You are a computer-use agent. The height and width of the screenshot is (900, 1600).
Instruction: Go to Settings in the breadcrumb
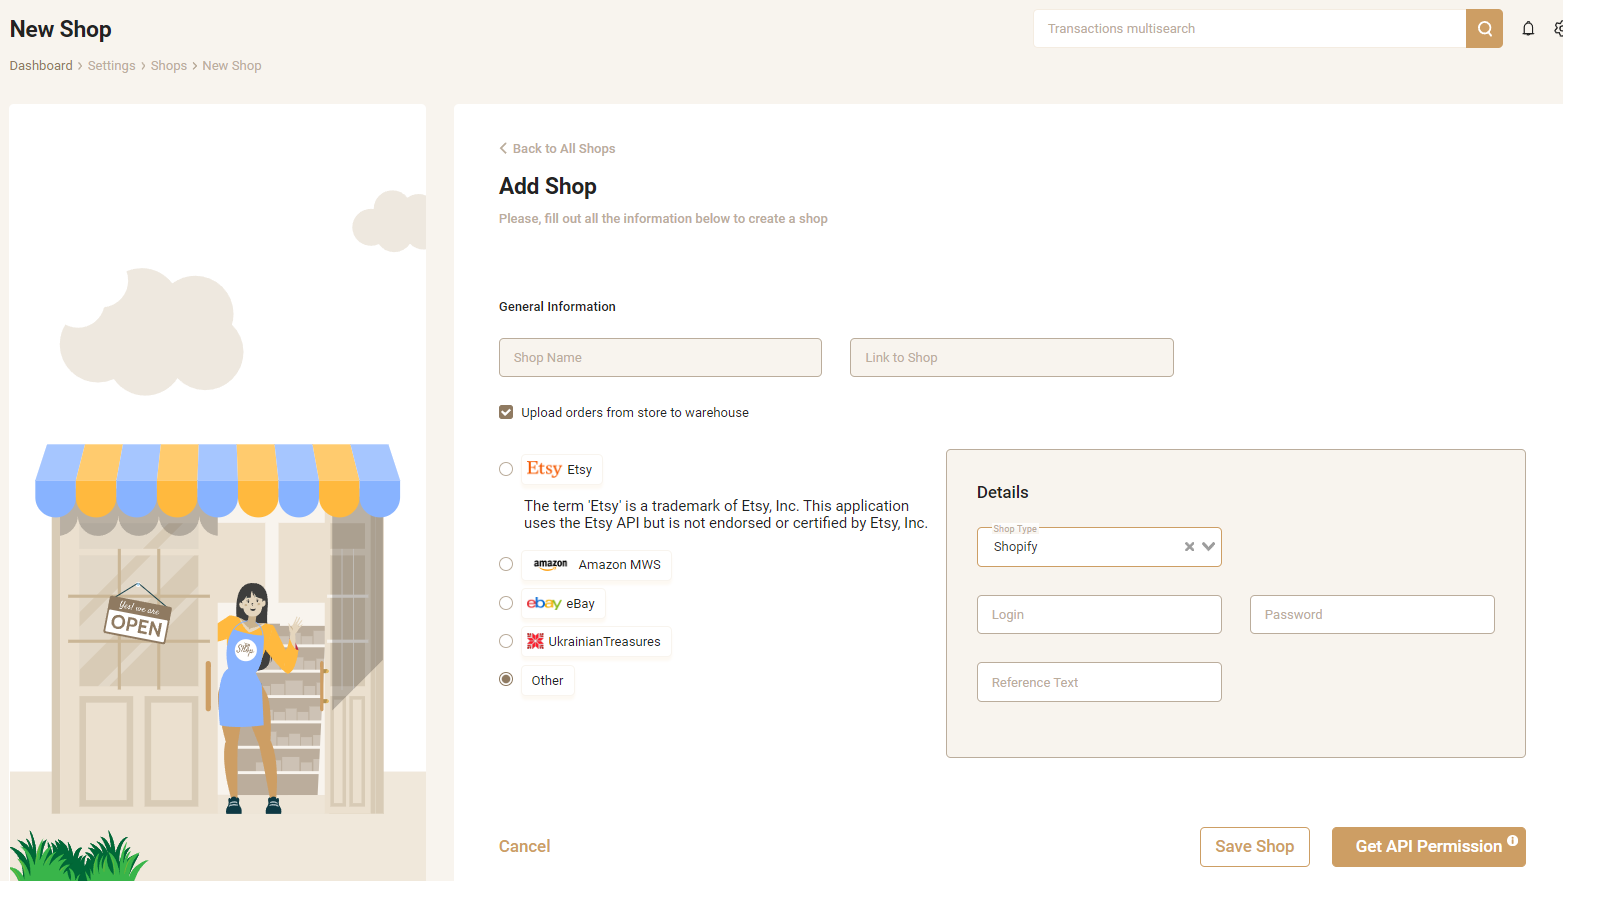pos(112,66)
